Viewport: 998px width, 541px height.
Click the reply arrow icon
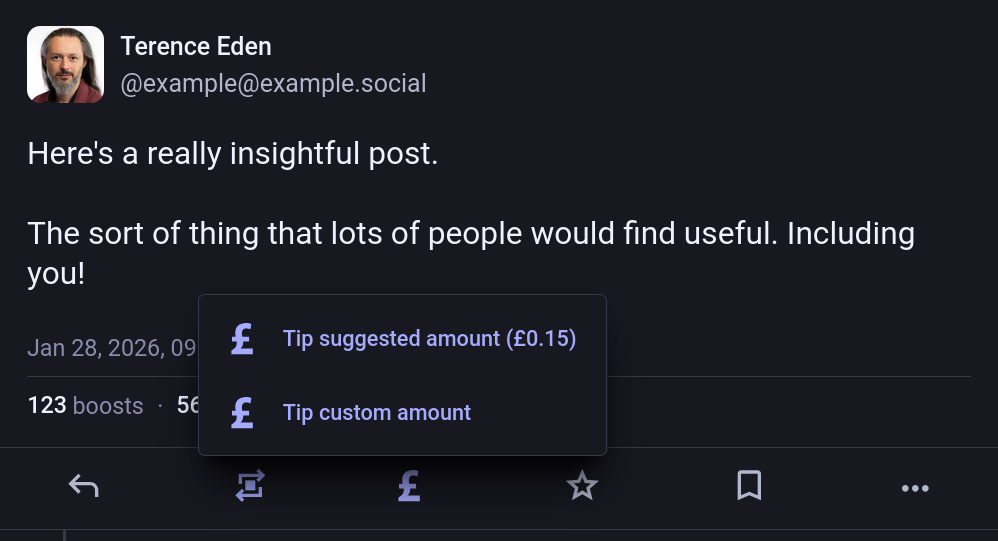84,487
